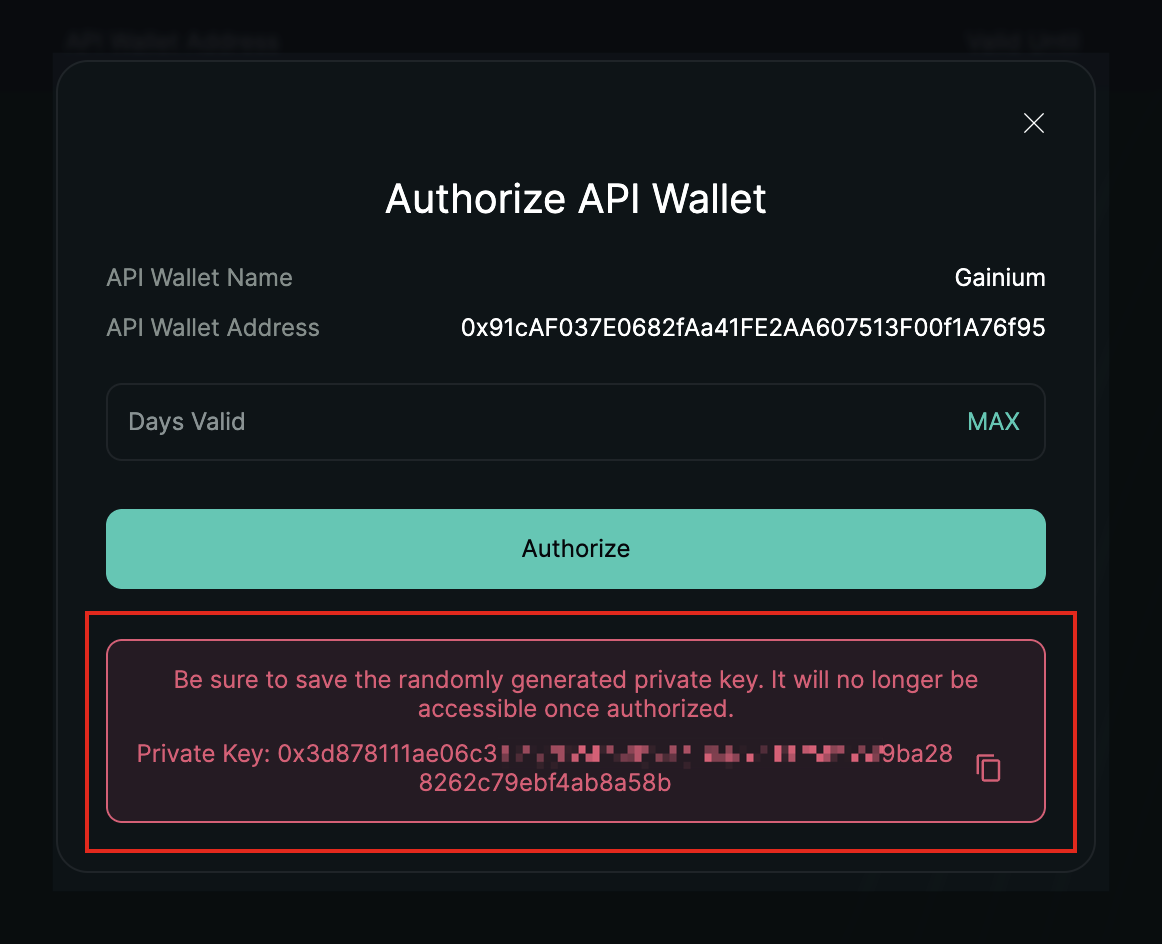This screenshot has width=1162, height=944.
Task: Set days valid to MAX
Action: [993, 422]
